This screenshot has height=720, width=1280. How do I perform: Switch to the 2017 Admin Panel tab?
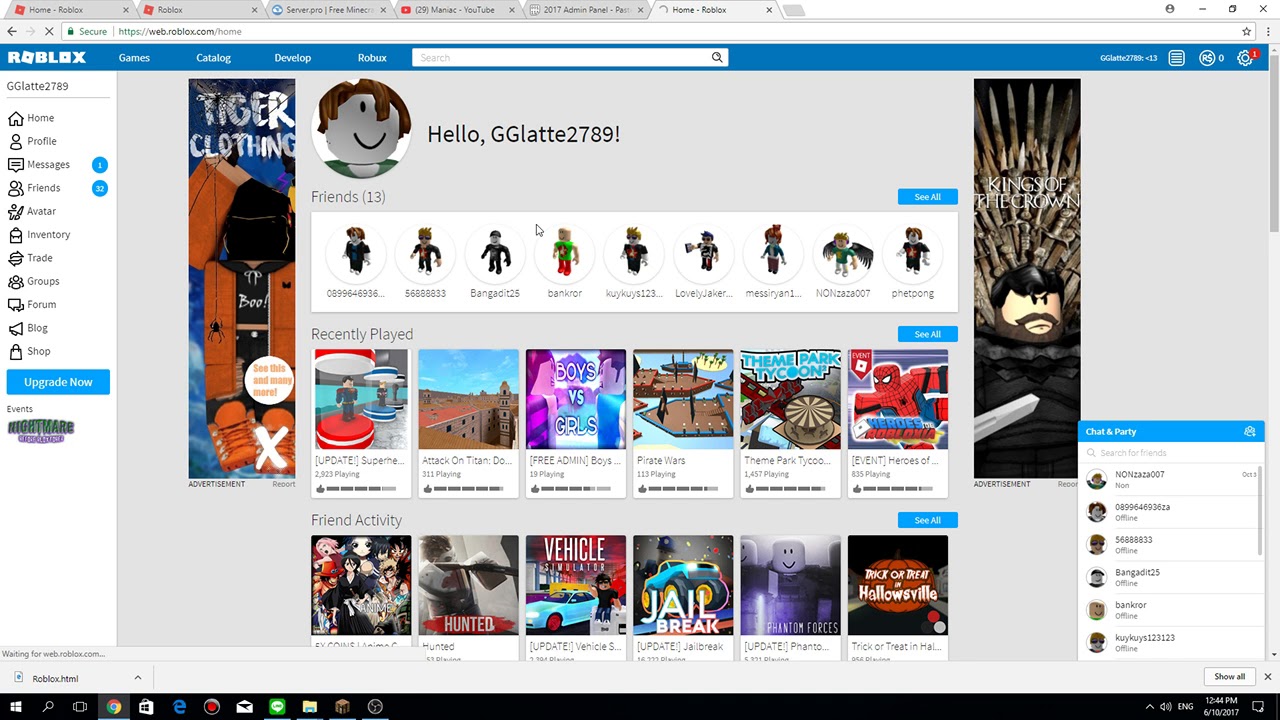pos(585,10)
